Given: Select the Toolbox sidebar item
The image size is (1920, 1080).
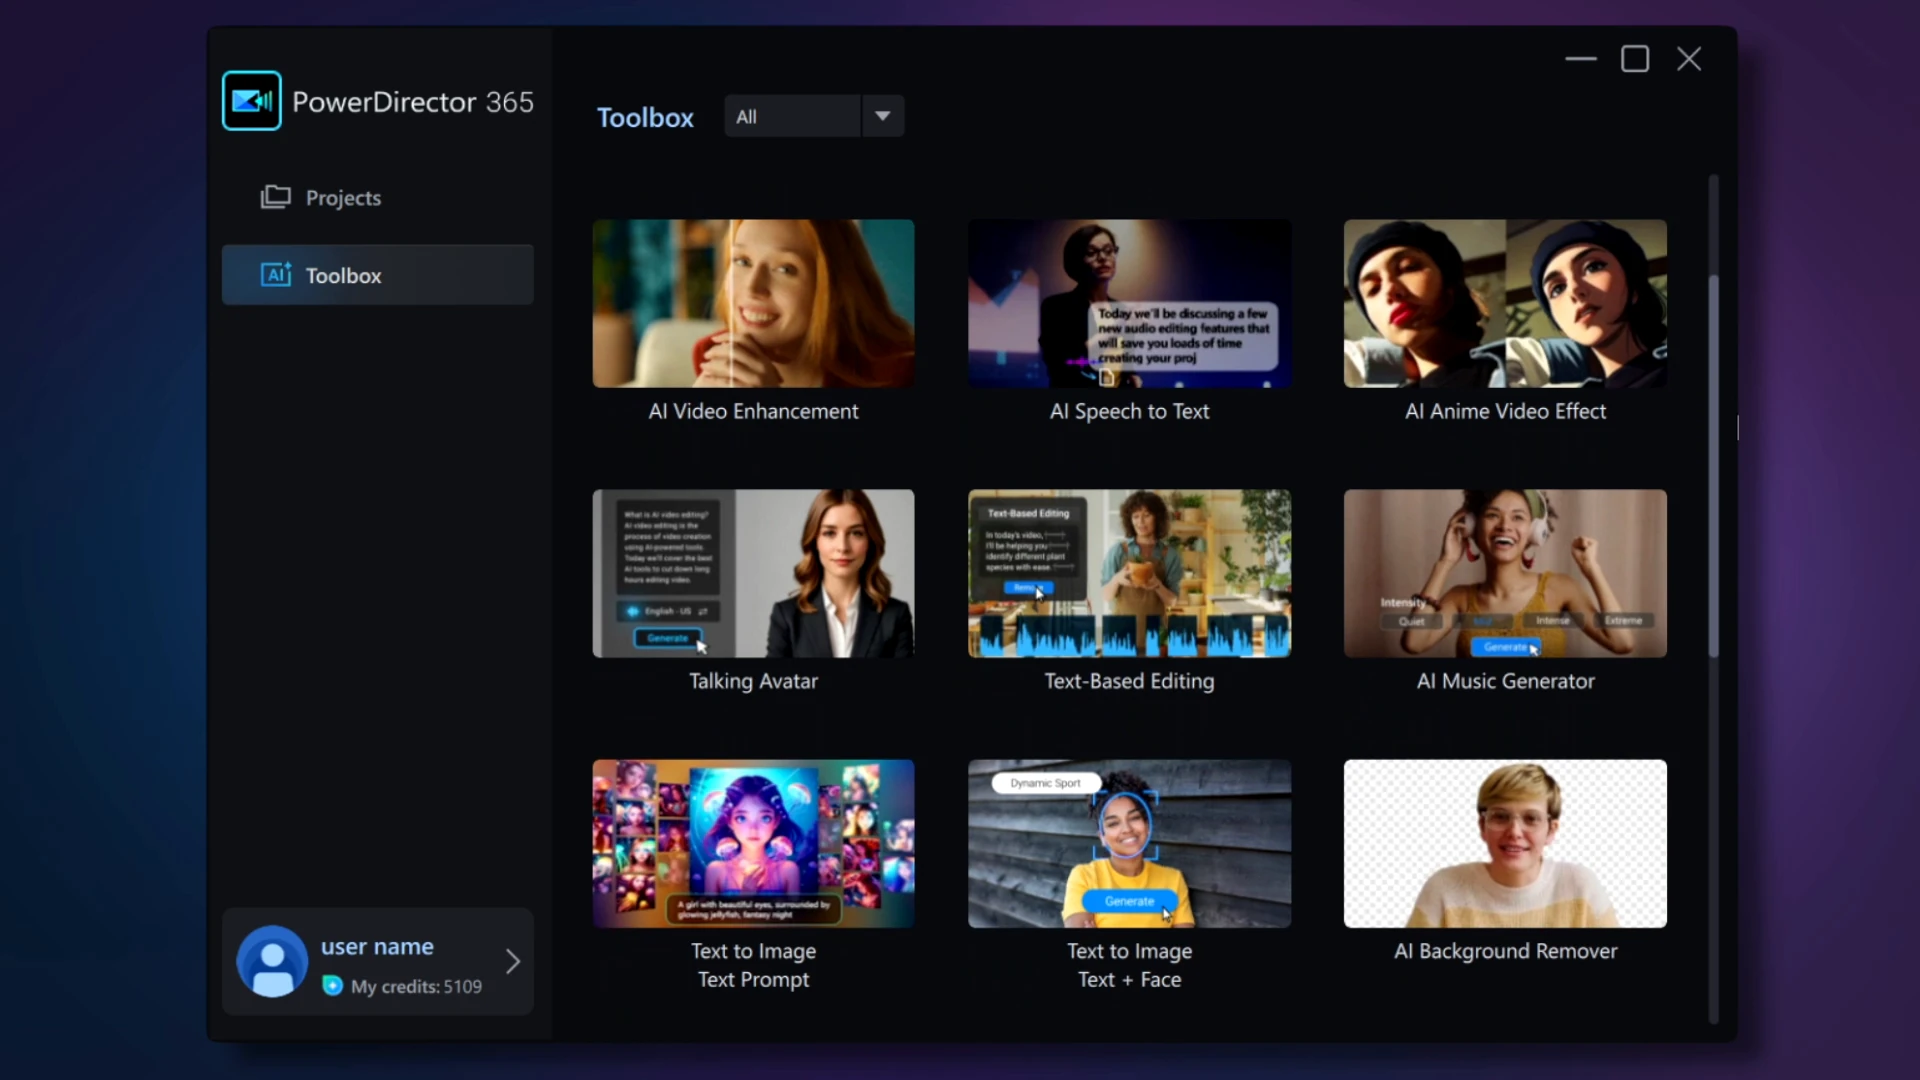Looking at the screenshot, I should click(377, 275).
